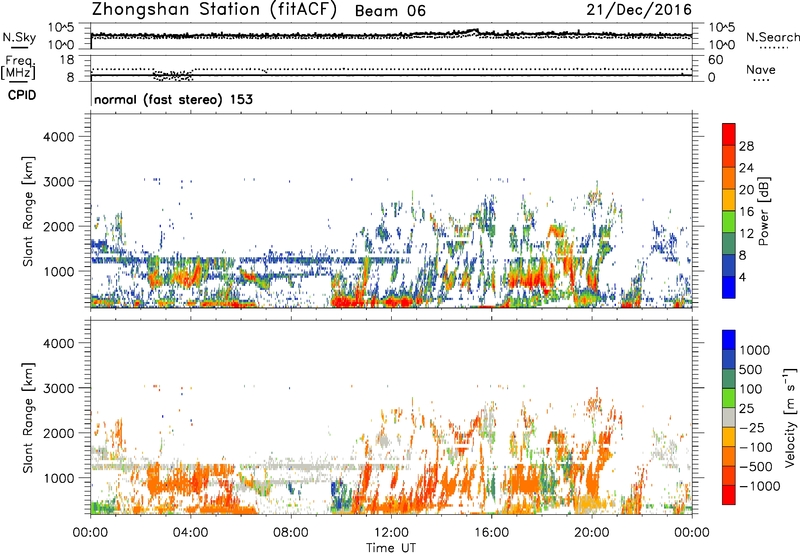Screen dimensions: 800x554
Task: Click the "24" label on Power colorbar
Action: 746,168
